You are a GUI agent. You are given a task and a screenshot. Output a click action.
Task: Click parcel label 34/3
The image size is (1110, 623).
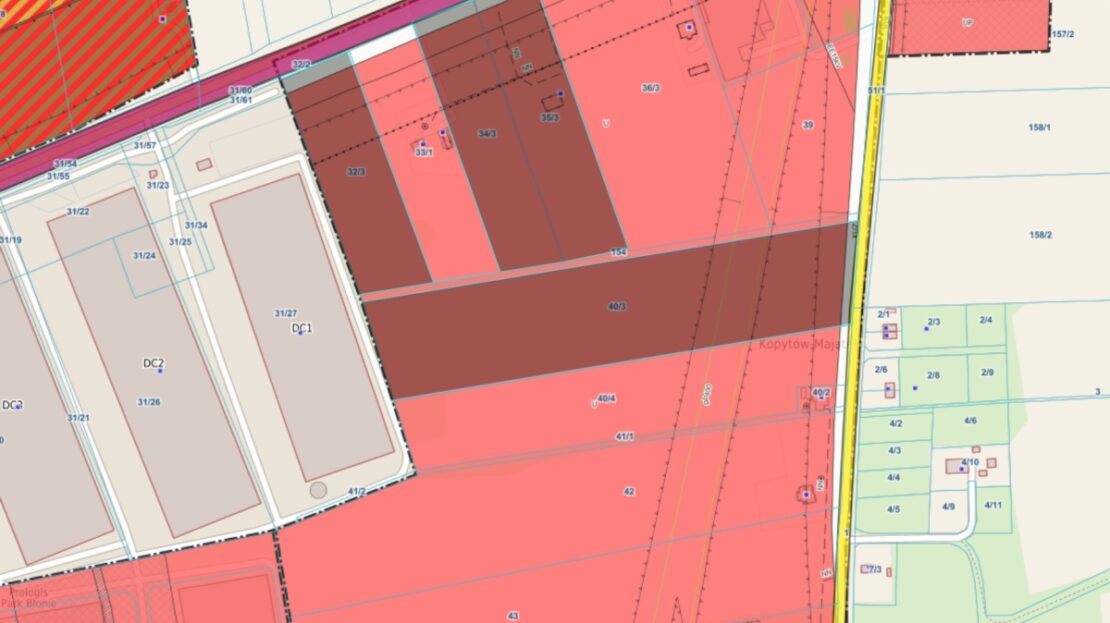coord(487,134)
